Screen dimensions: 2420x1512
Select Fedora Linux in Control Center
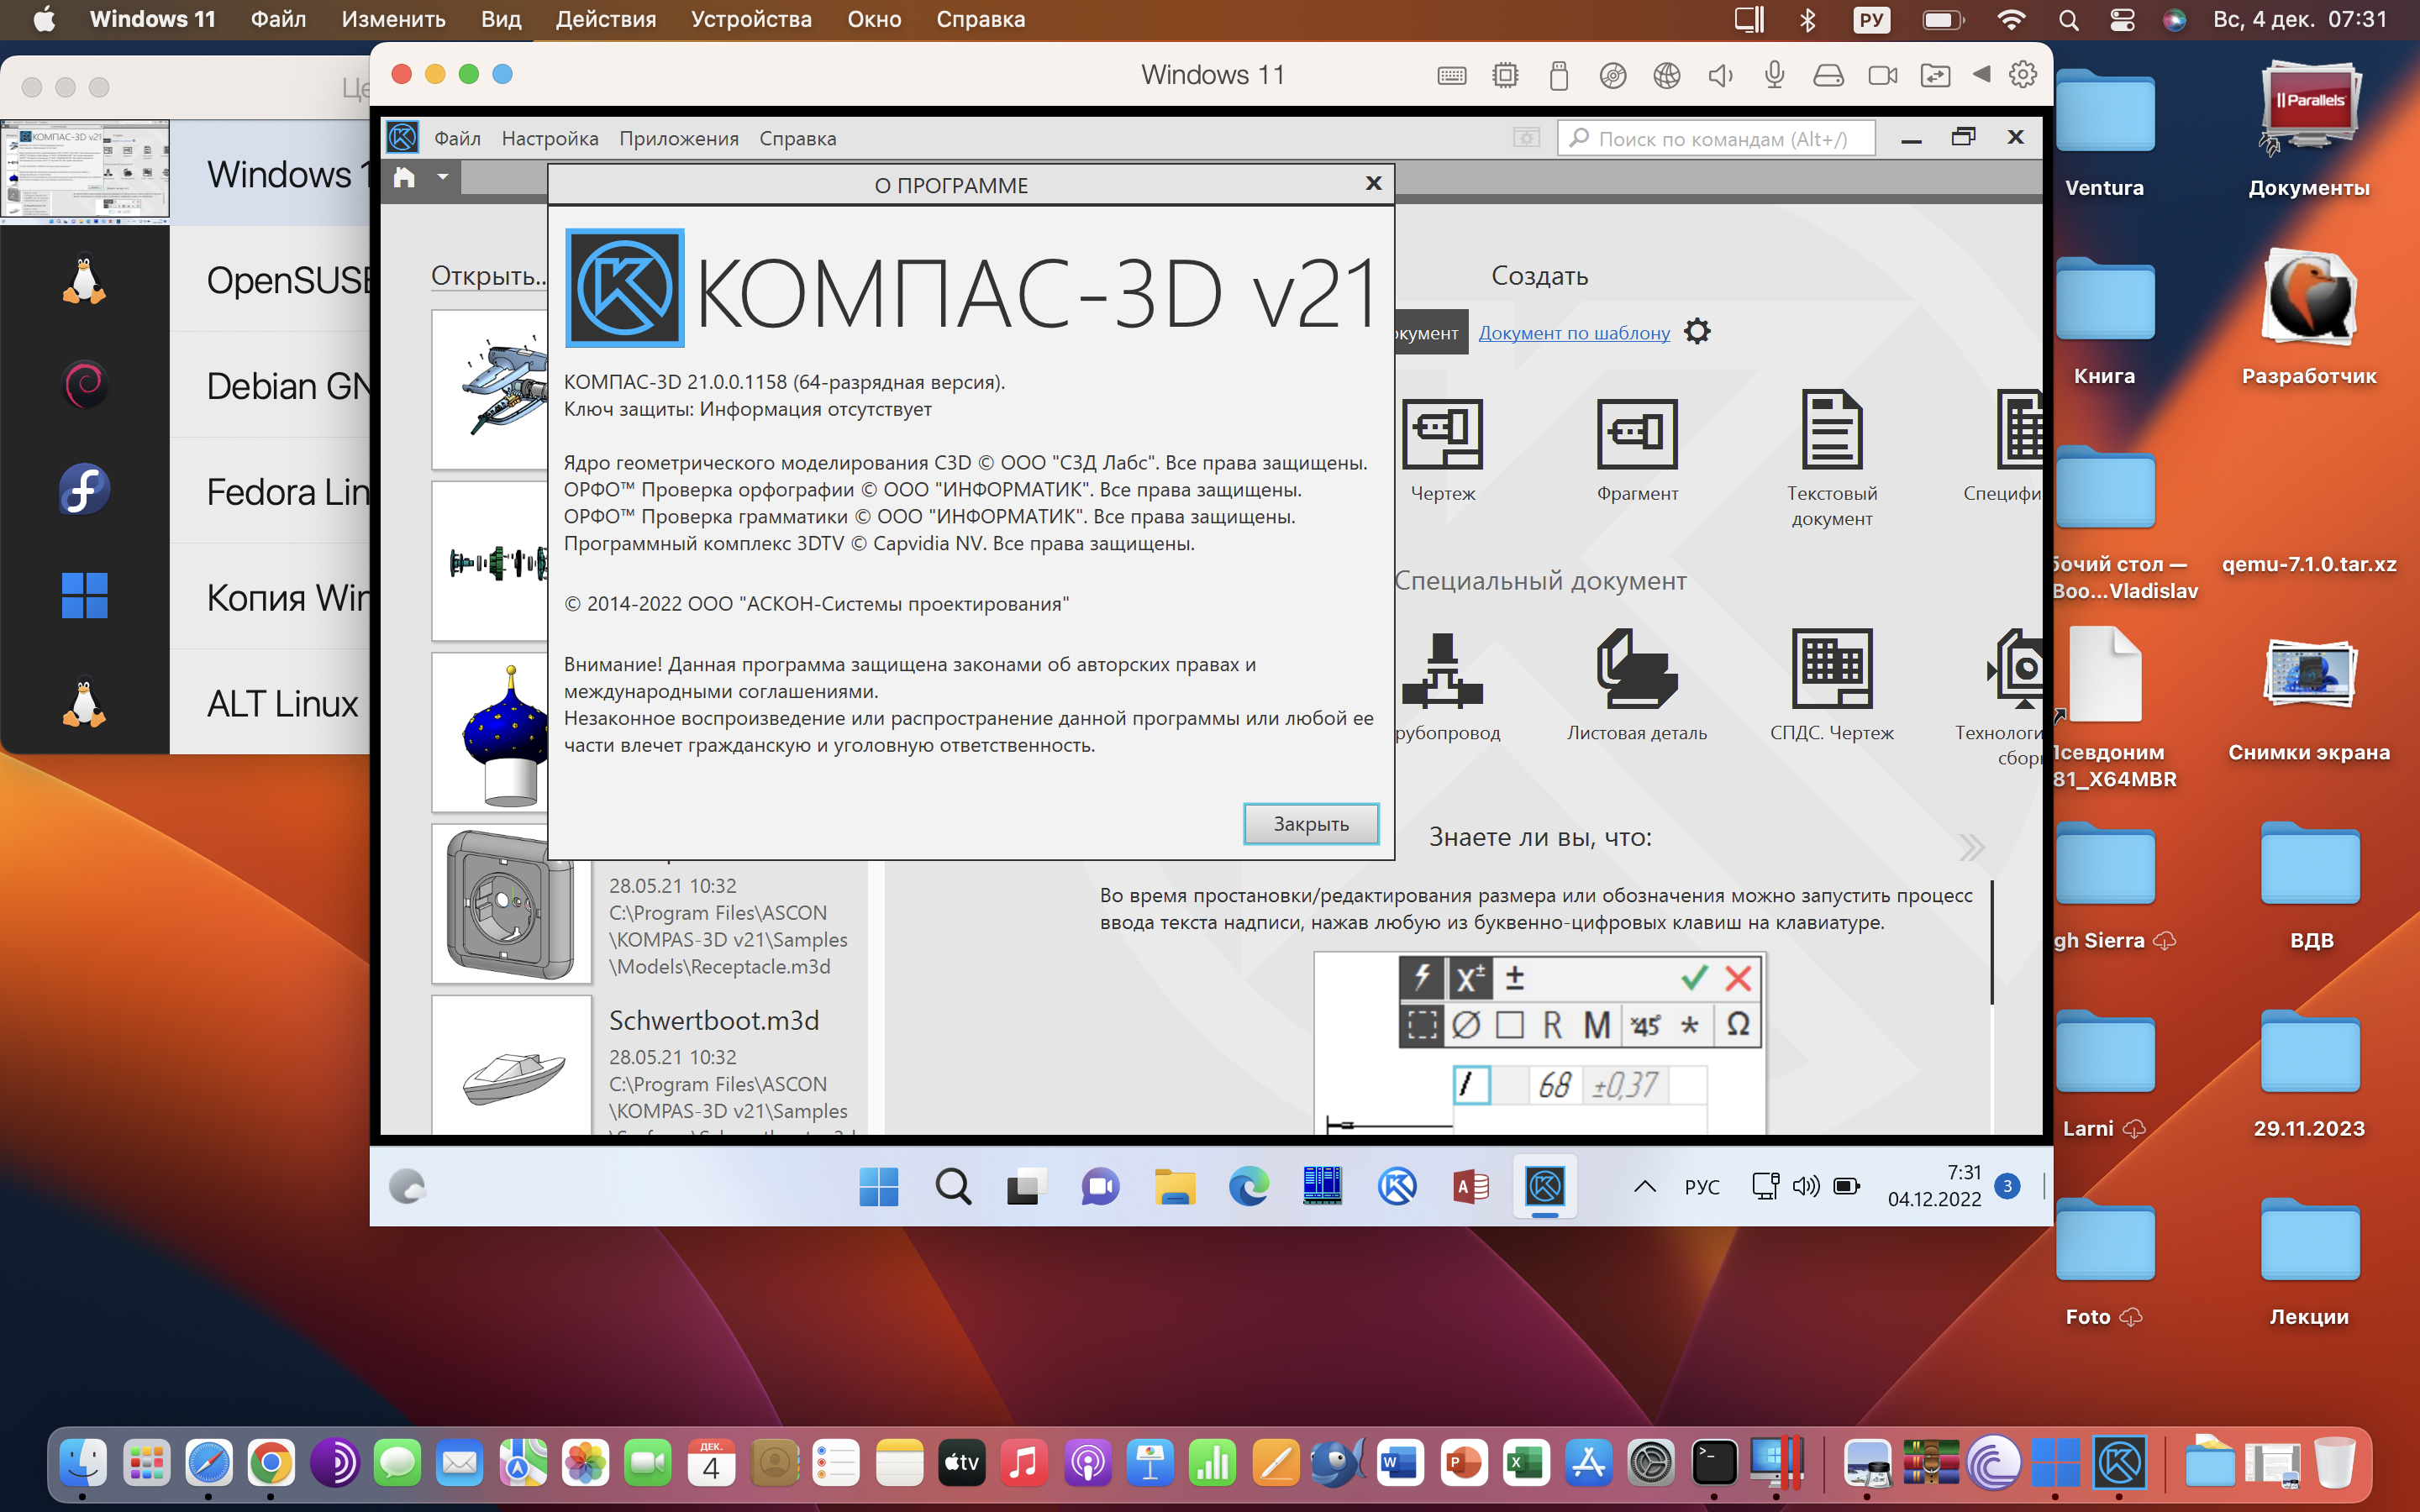coord(186,490)
